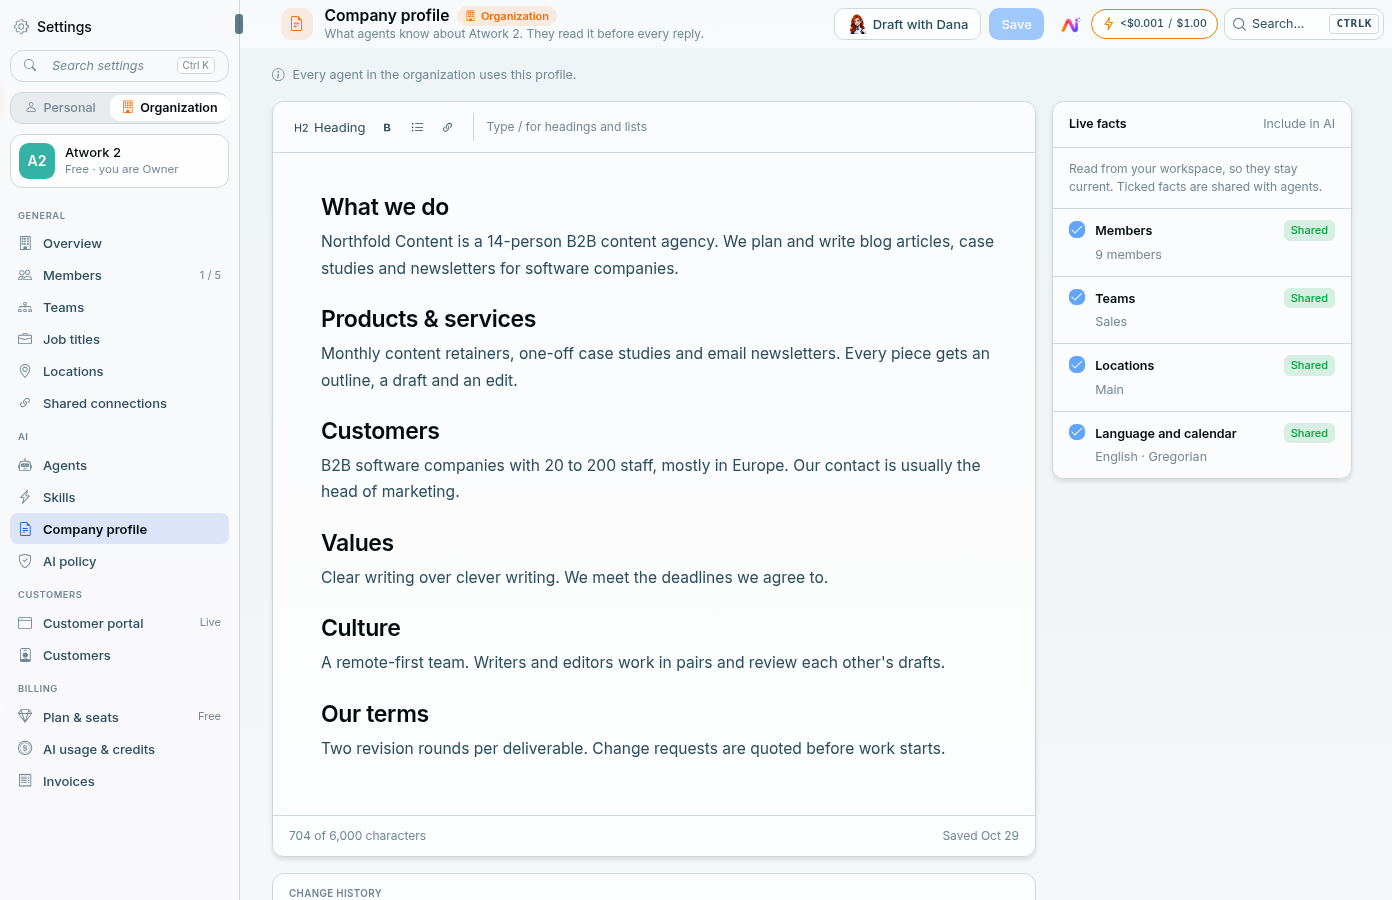1392x900 pixels.
Task: Click the sidebar scrollbar handle
Action: 239,23
